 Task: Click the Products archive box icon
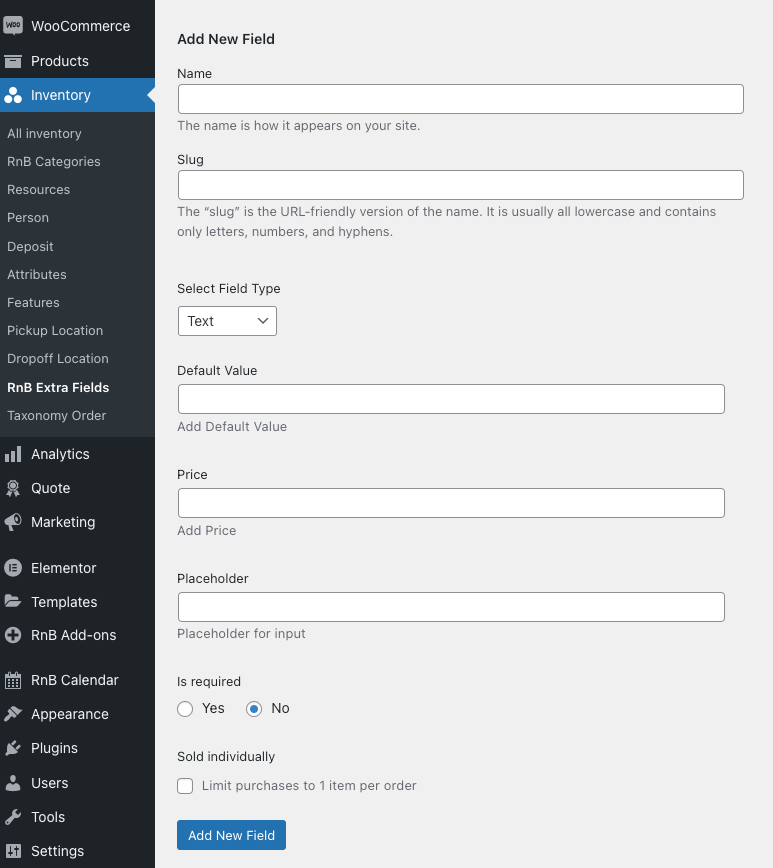(13, 61)
